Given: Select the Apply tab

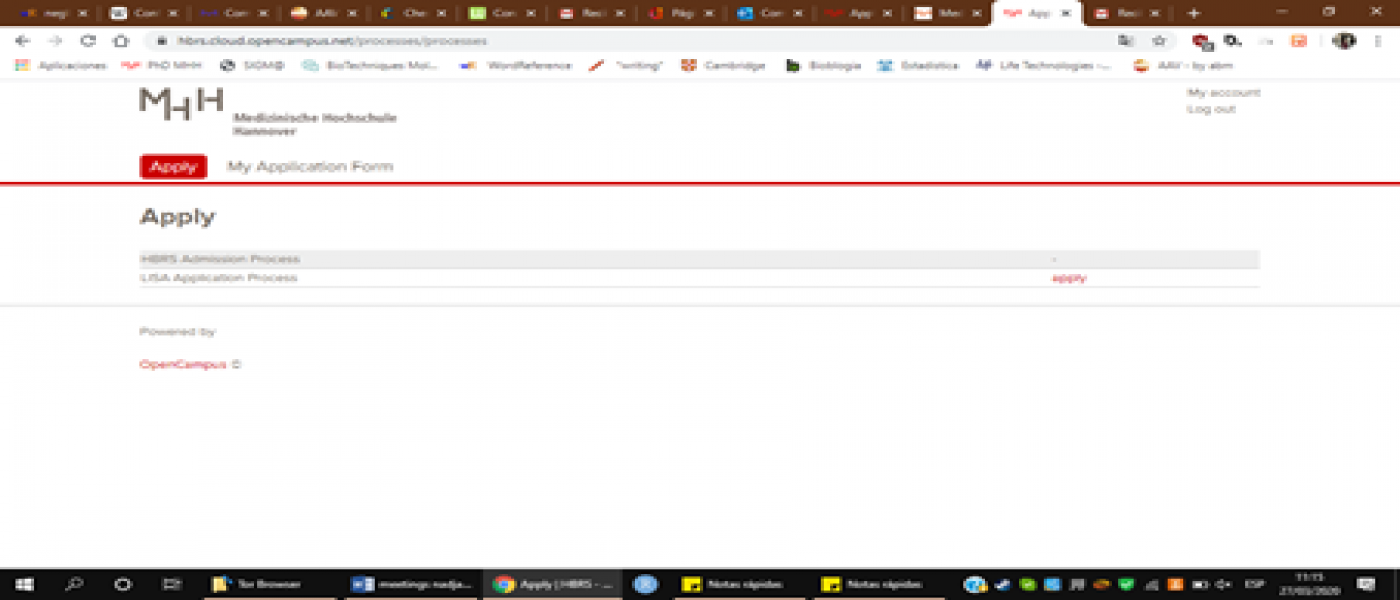Looking at the screenshot, I should [173, 167].
